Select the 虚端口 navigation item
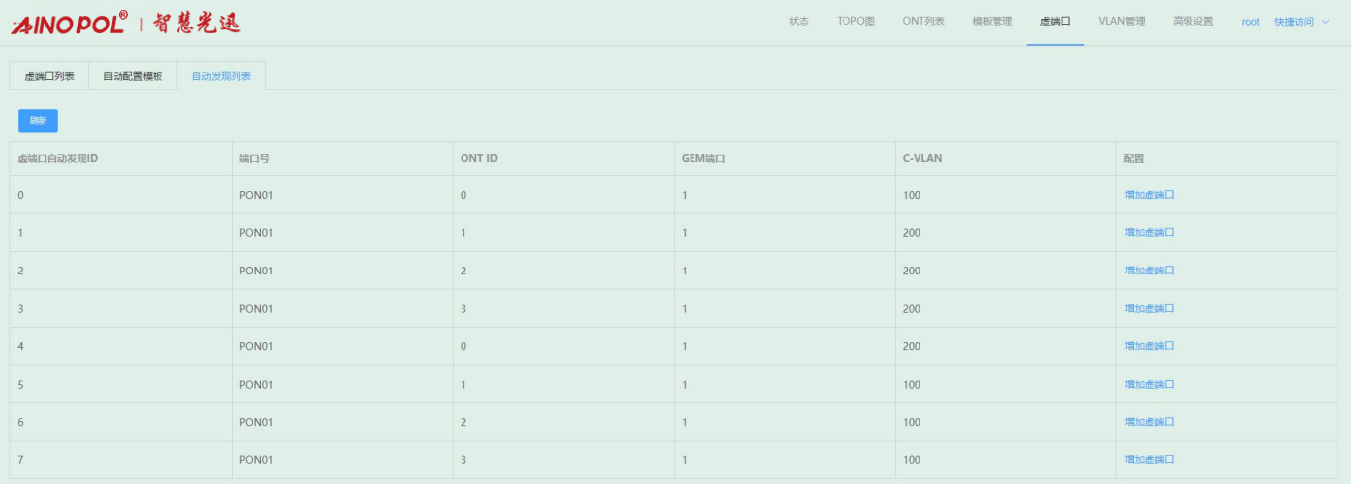The image size is (1353, 484). 1054,22
